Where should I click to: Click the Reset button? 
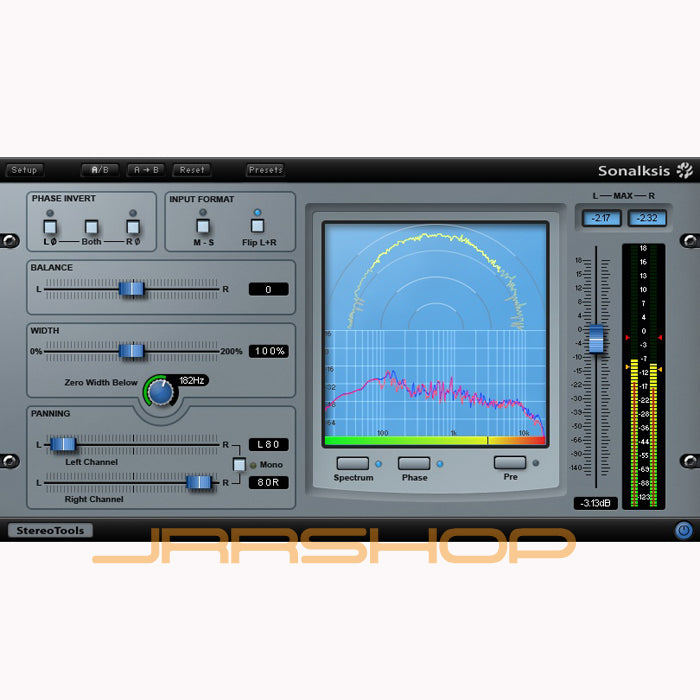(x=192, y=170)
